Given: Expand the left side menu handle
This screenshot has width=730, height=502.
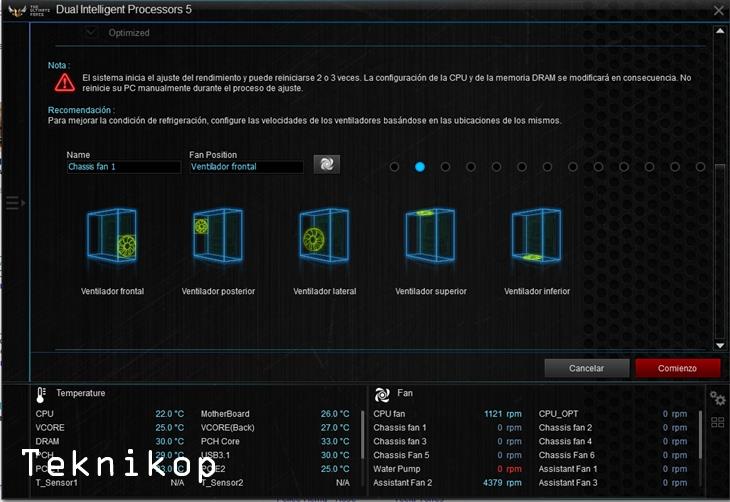Looking at the screenshot, I should (12, 203).
